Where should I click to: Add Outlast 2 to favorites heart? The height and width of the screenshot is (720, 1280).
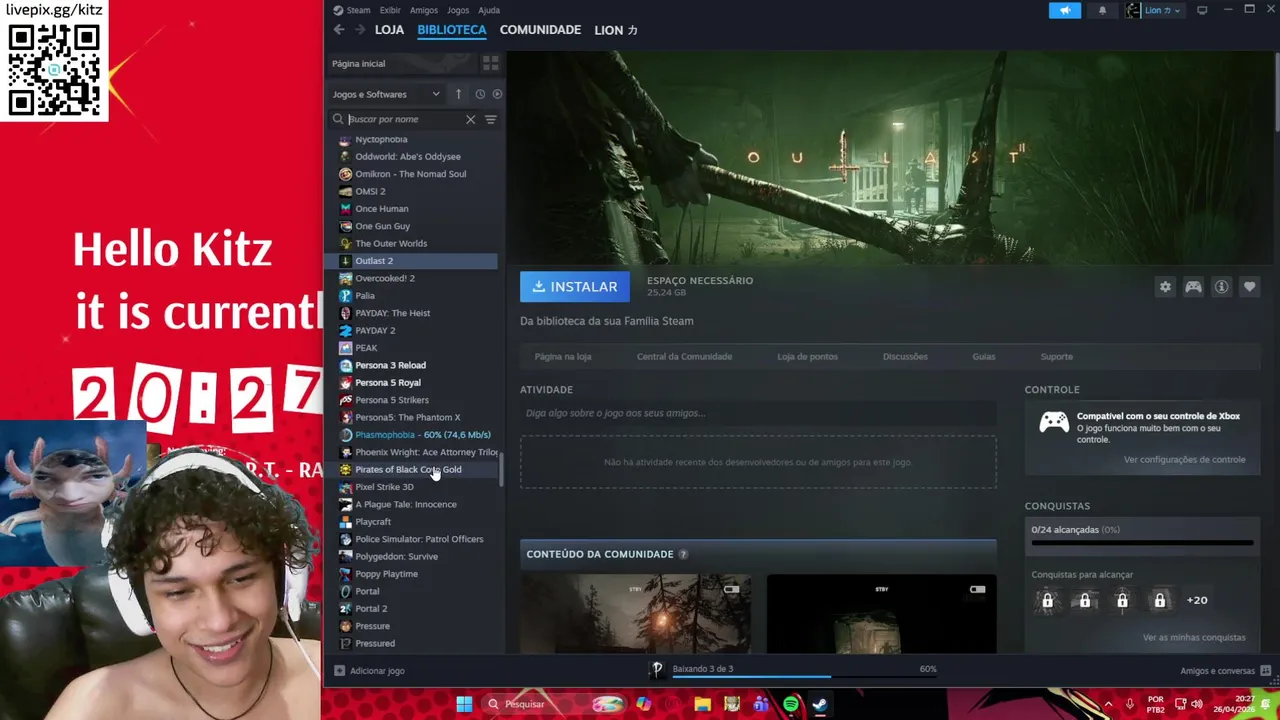point(1249,287)
